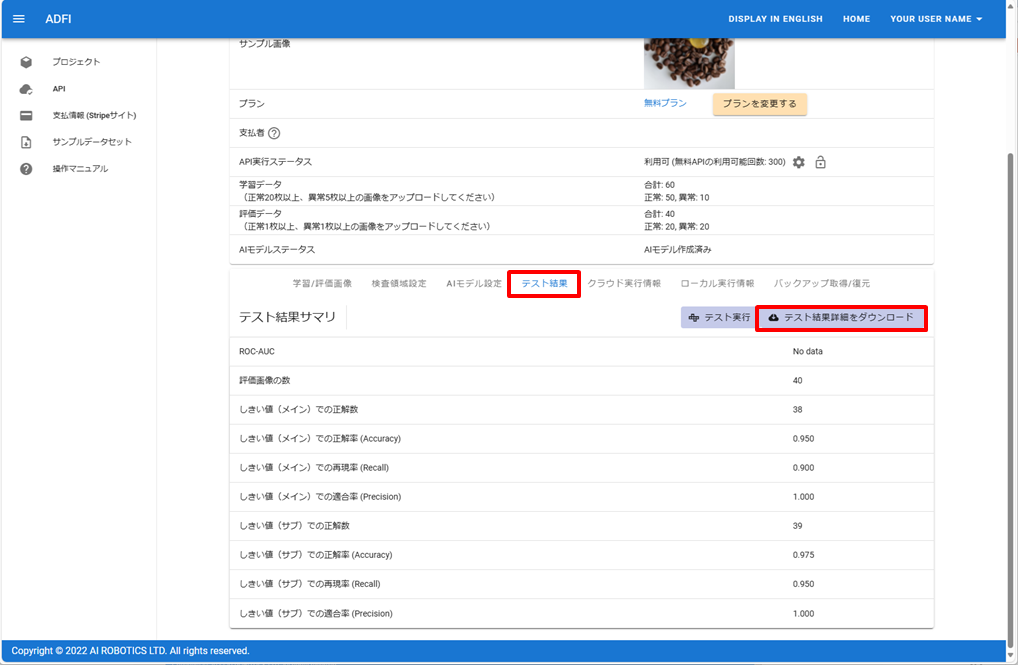Open 操作マニュアル in the sidebar

(80, 169)
